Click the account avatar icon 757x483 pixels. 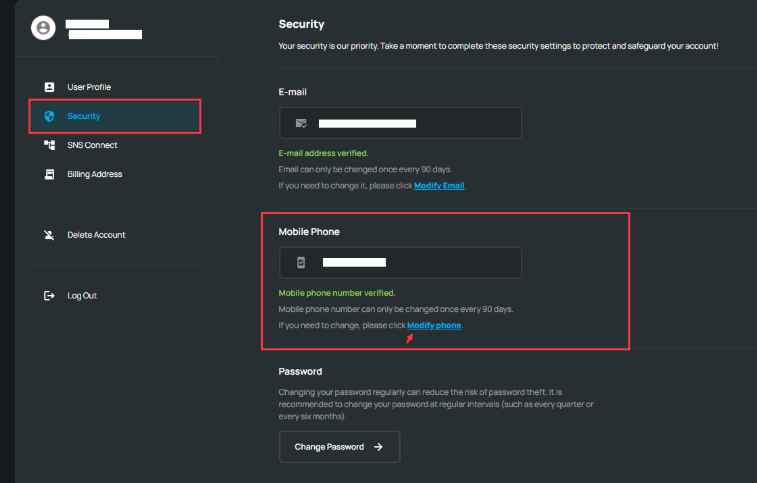pyautogui.click(x=42, y=28)
